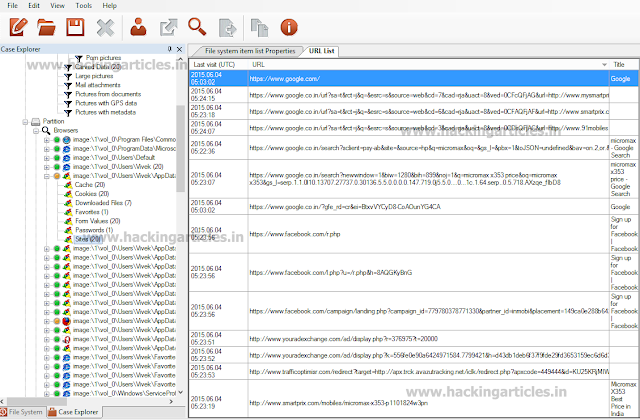Expand the Firefox profile tree node
The width and height of the screenshot is (640, 420).
tap(47, 321)
